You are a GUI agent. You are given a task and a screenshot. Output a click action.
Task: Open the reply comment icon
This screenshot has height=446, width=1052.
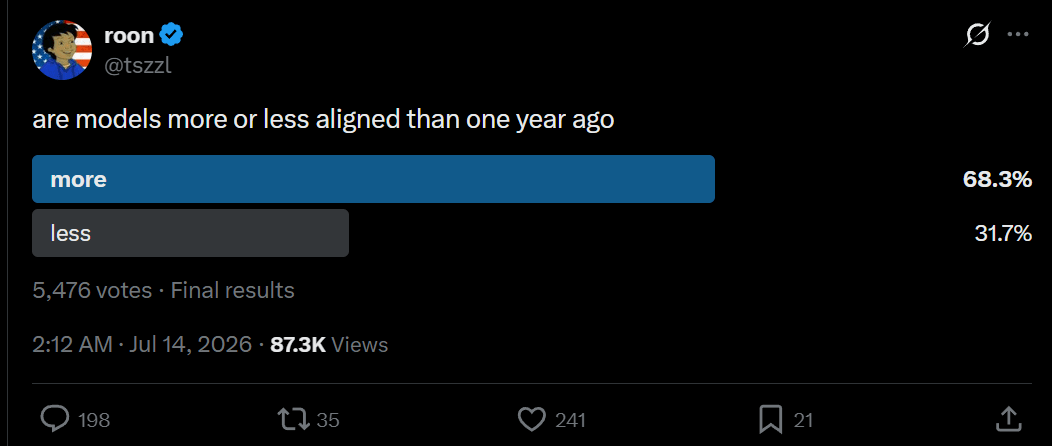pos(55,420)
